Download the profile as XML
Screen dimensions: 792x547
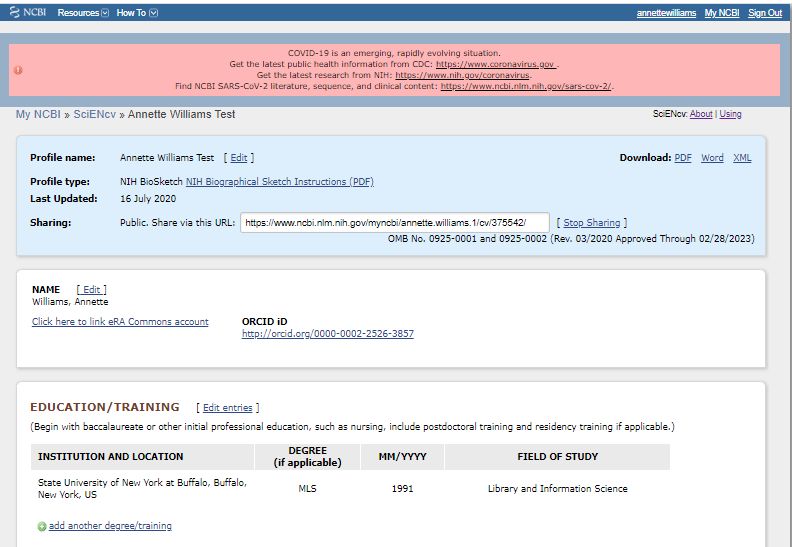pos(742,158)
